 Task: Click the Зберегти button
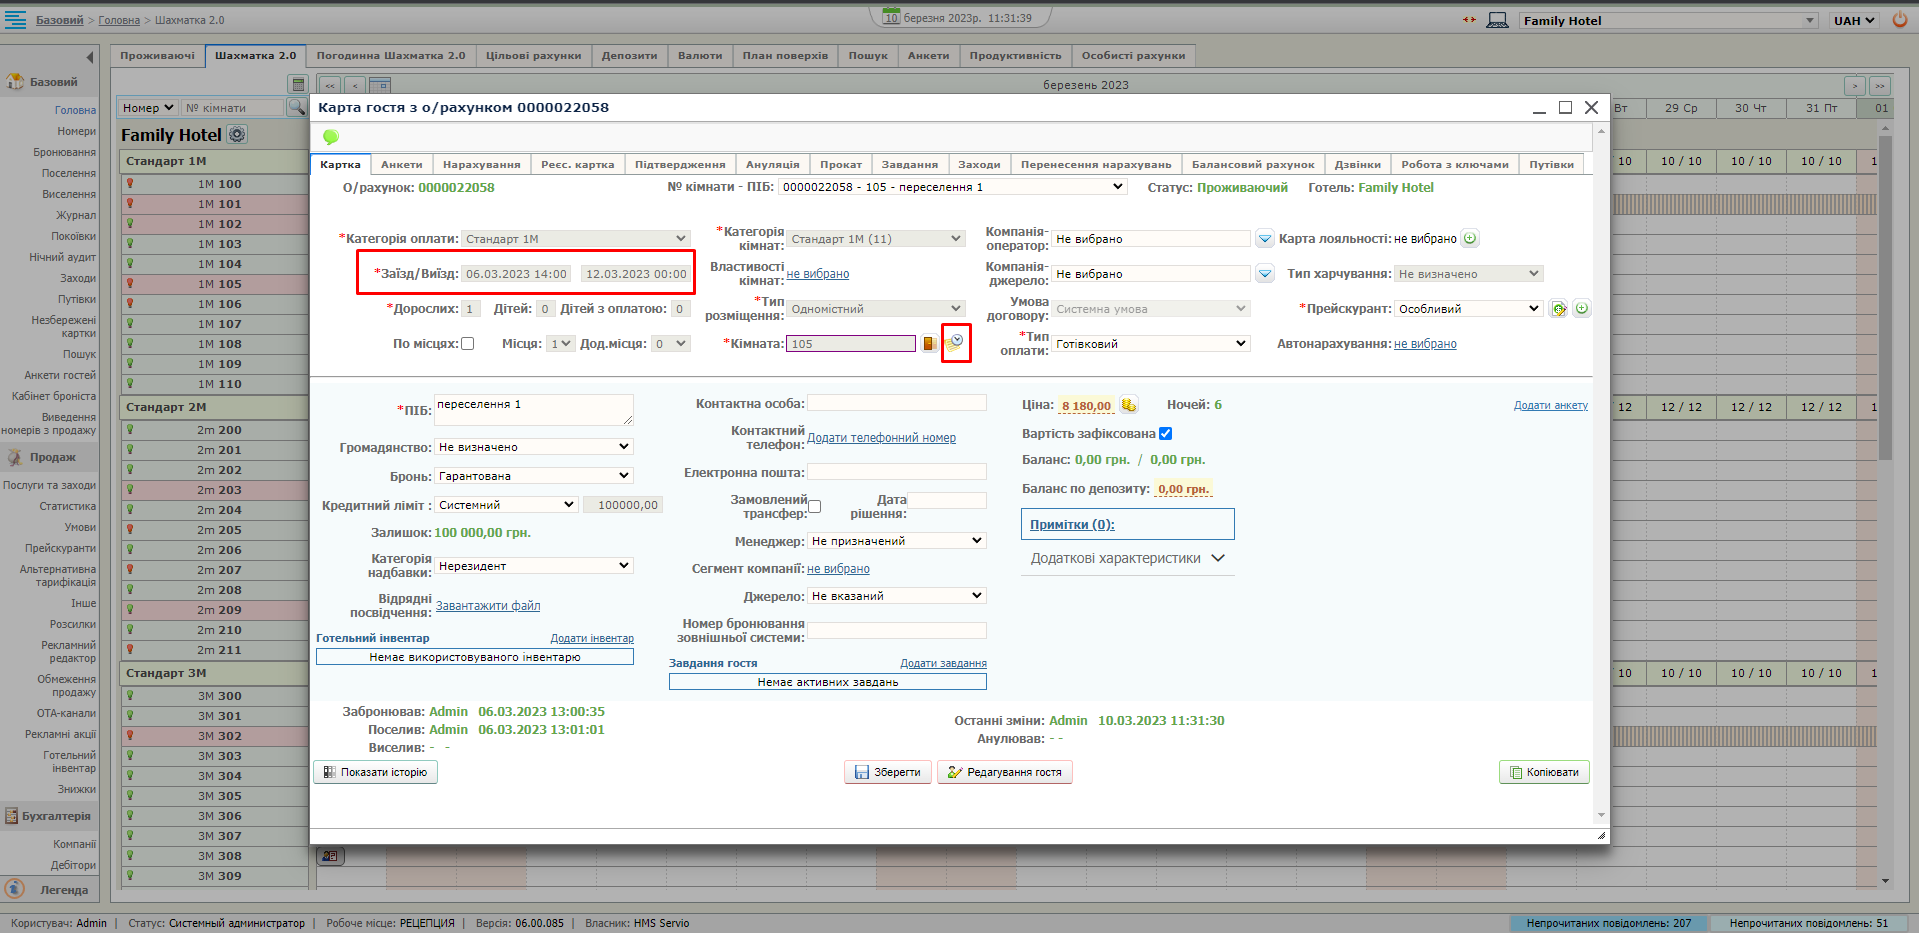[887, 772]
